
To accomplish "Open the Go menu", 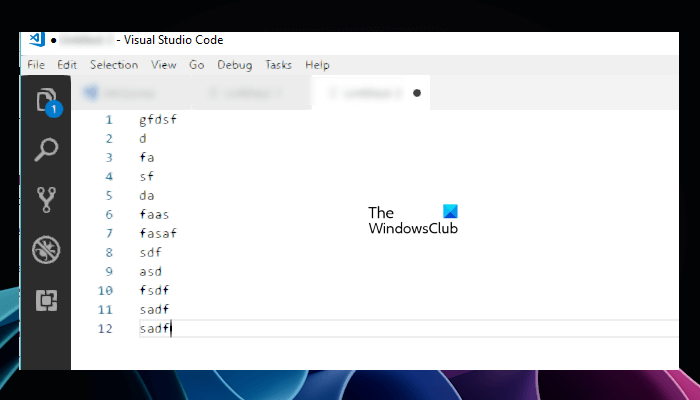I will 196,65.
